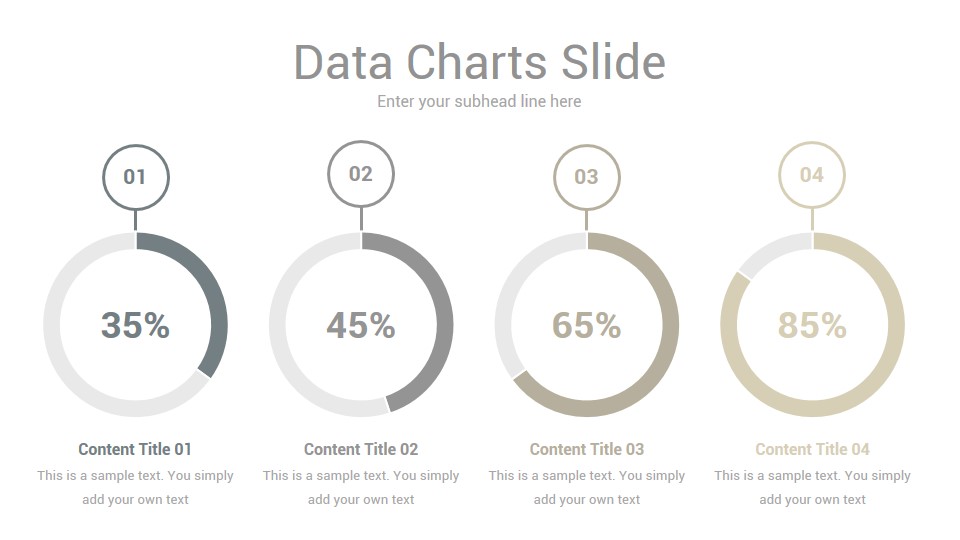Image resolution: width=960 pixels, height=540 pixels.
Task: Select the 35% donut chart value
Action: (135, 325)
